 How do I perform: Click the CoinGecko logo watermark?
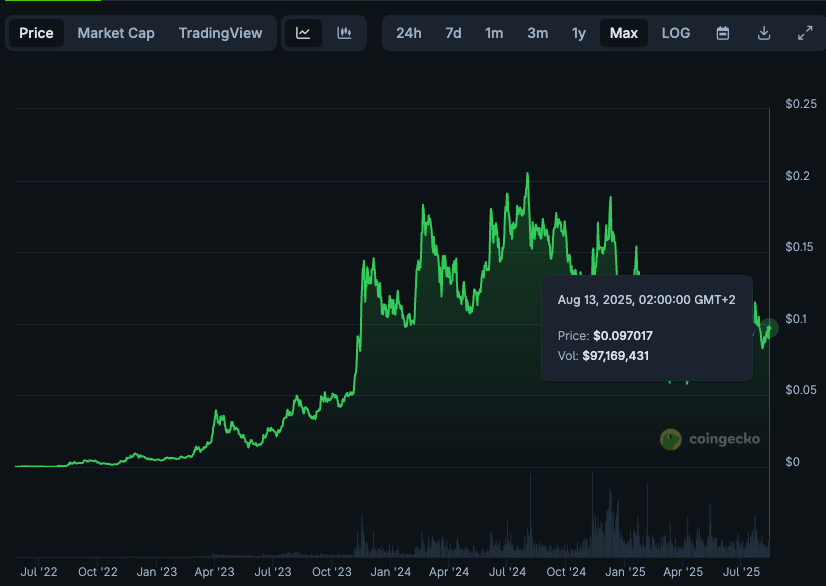pyautogui.click(x=710, y=439)
